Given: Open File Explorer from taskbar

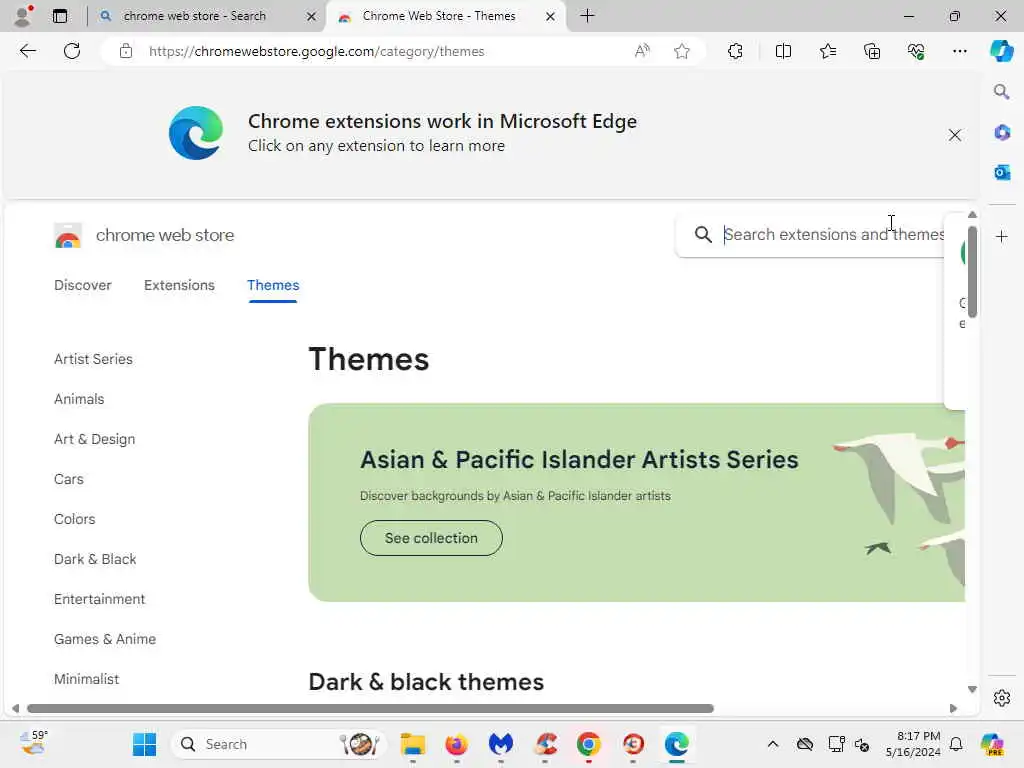Looking at the screenshot, I should (x=413, y=744).
